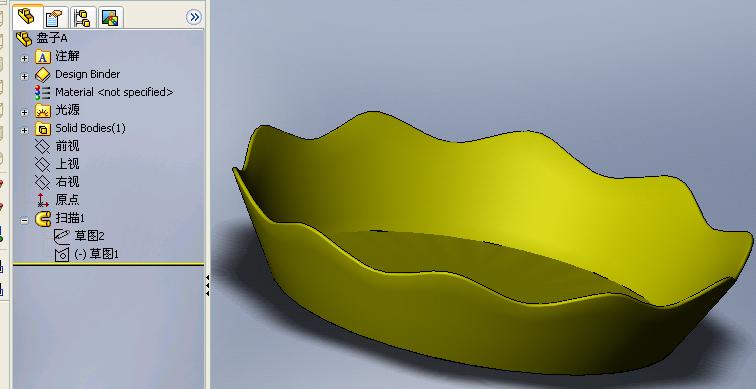The height and width of the screenshot is (389, 756).
Task: Select the 注解 label
Action: click(x=67, y=56)
